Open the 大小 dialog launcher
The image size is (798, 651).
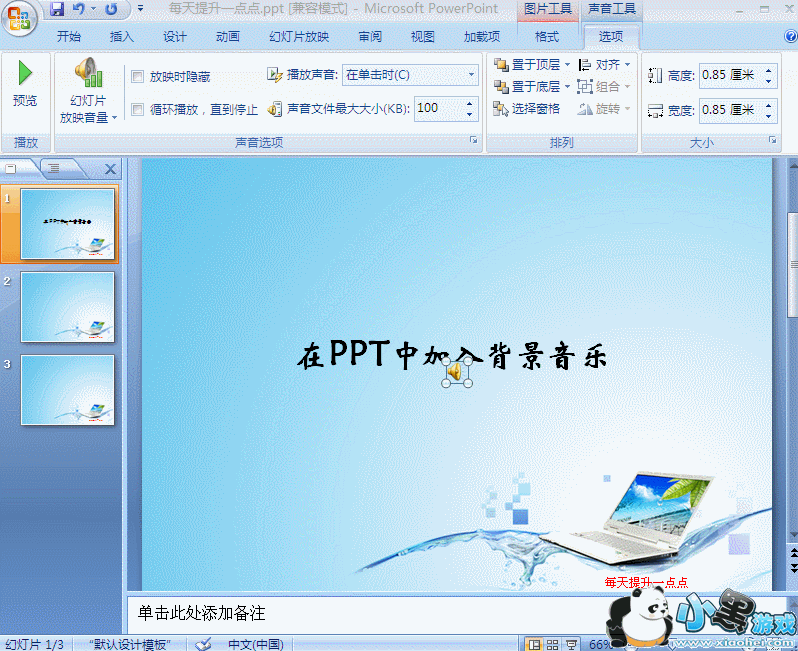click(x=773, y=140)
